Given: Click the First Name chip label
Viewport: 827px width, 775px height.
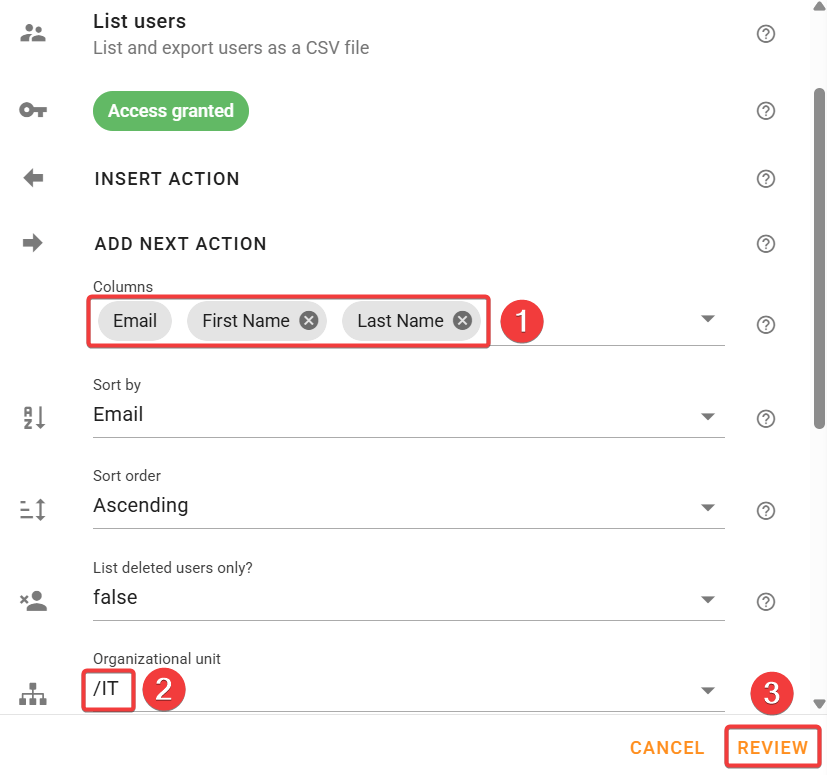Looking at the screenshot, I should [x=246, y=320].
